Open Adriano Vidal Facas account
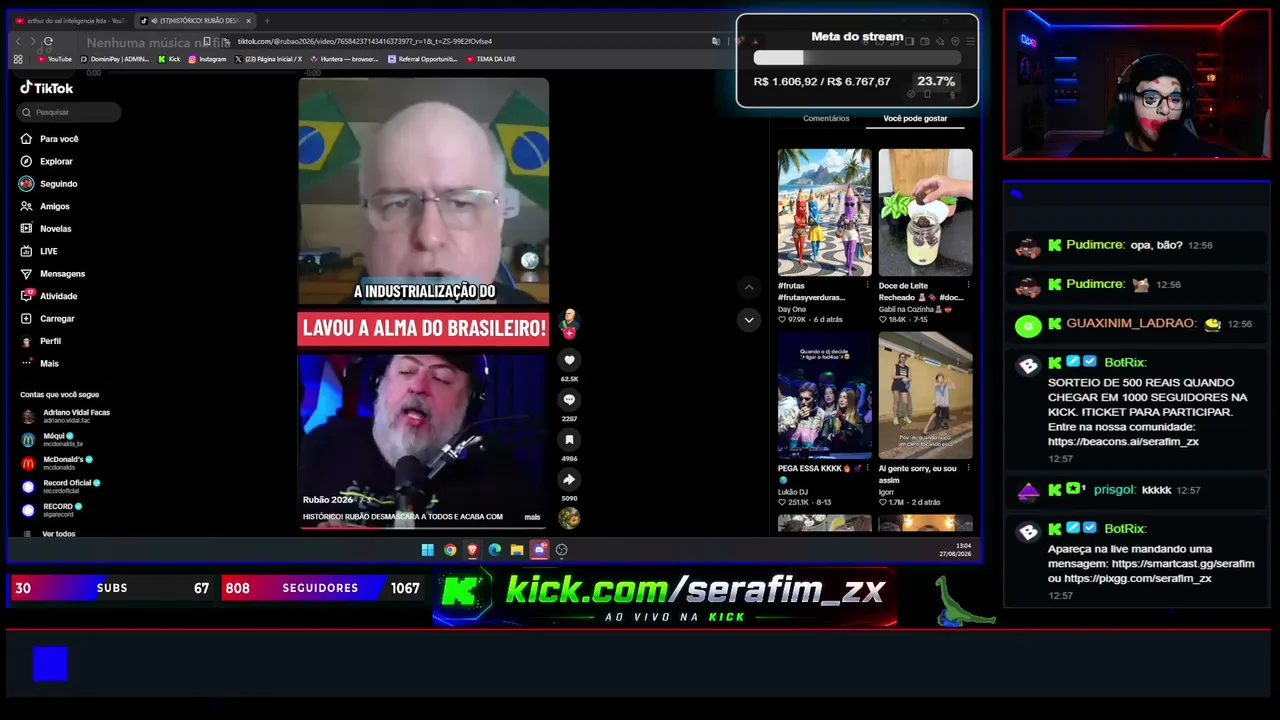Image resolution: width=1280 pixels, height=720 pixels. pyautogui.click(x=65, y=416)
